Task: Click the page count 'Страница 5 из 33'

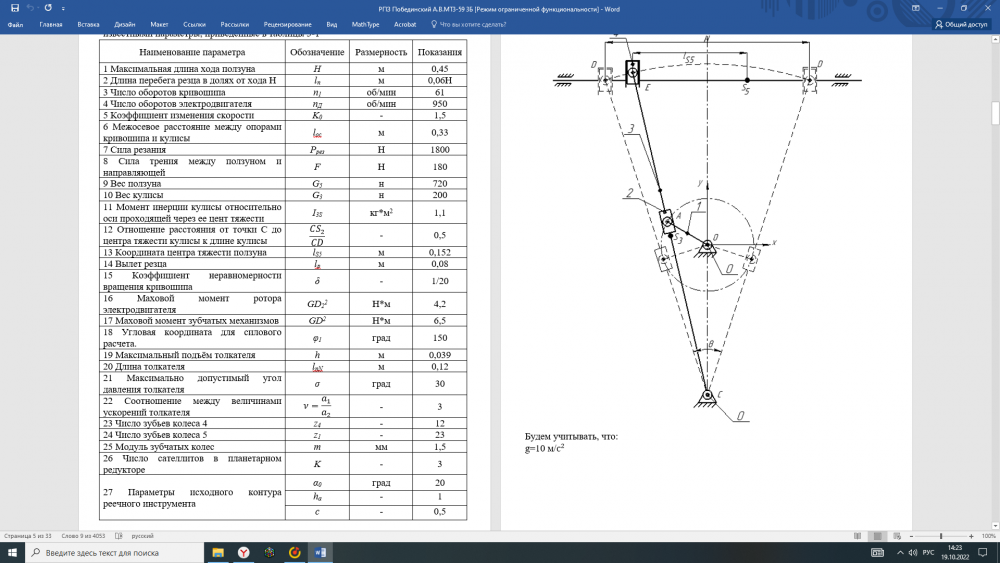Action: pyautogui.click(x=27, y=536)
